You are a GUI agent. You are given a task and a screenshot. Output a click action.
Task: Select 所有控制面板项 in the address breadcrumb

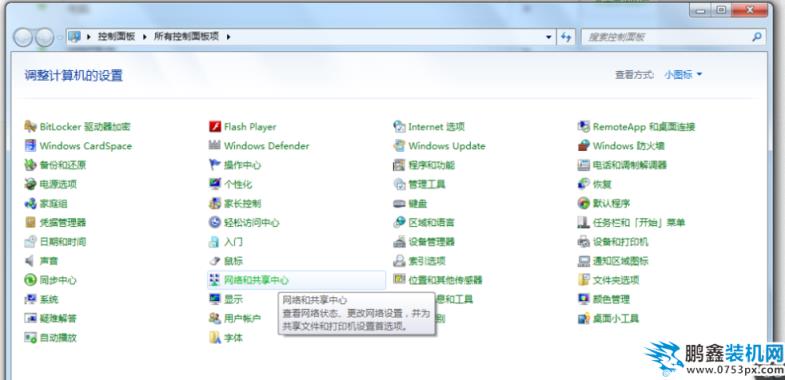coord(186,37)
